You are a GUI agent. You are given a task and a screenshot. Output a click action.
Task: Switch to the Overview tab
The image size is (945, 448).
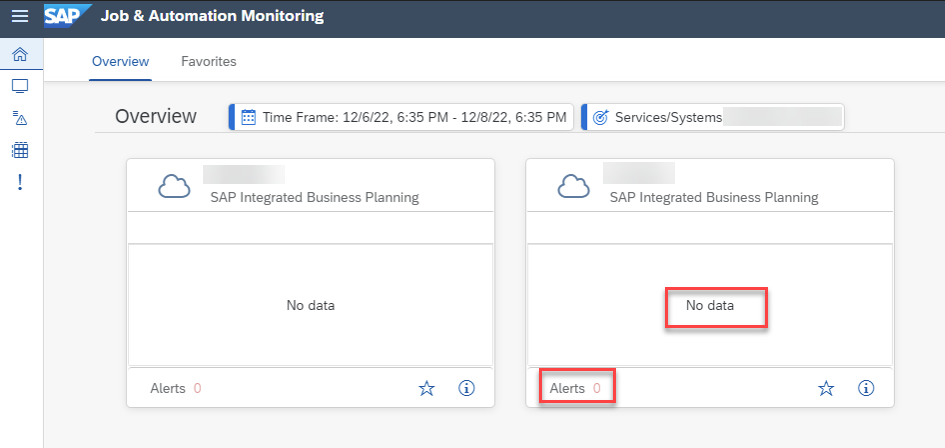[x=121, y=62]
